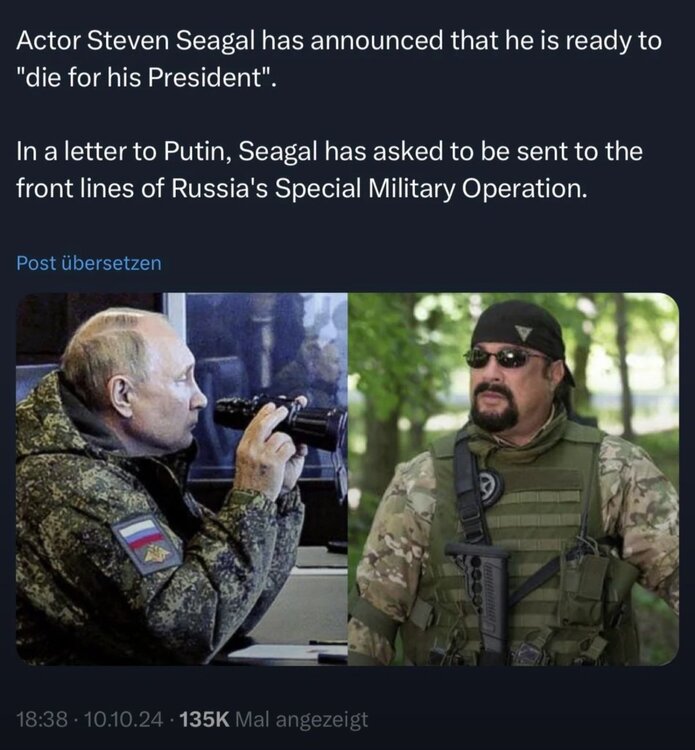
Task: Click the 135K view count
Action: [x=205, y=719]
